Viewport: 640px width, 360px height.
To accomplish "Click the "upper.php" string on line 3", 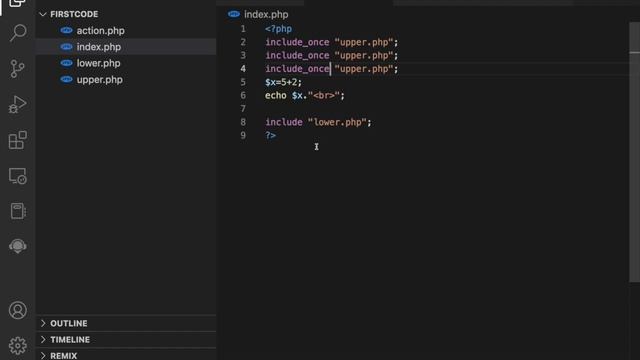I will 364,56.
